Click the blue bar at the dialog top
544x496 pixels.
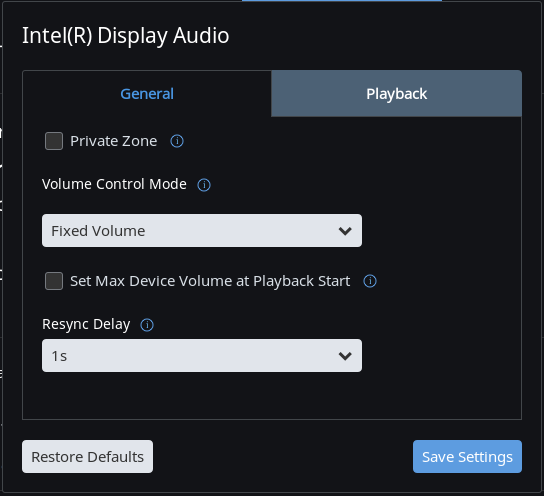(x=342, y=1)
